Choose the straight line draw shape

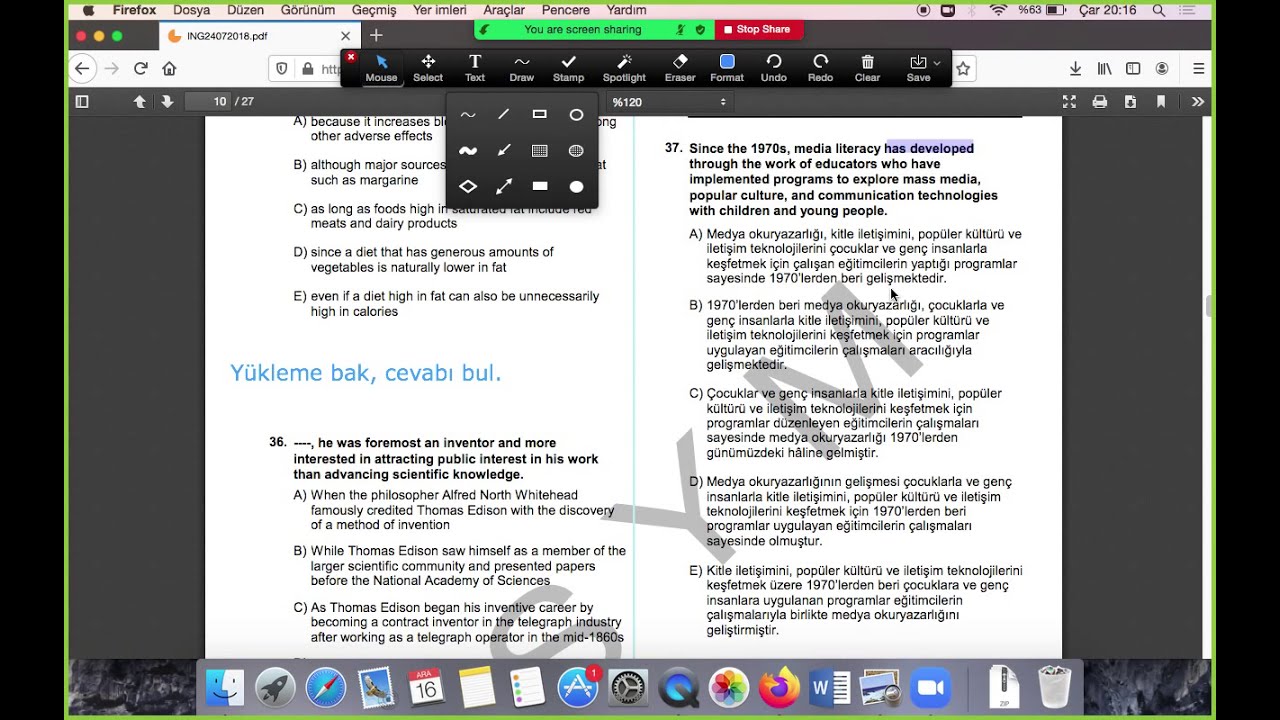504,115
